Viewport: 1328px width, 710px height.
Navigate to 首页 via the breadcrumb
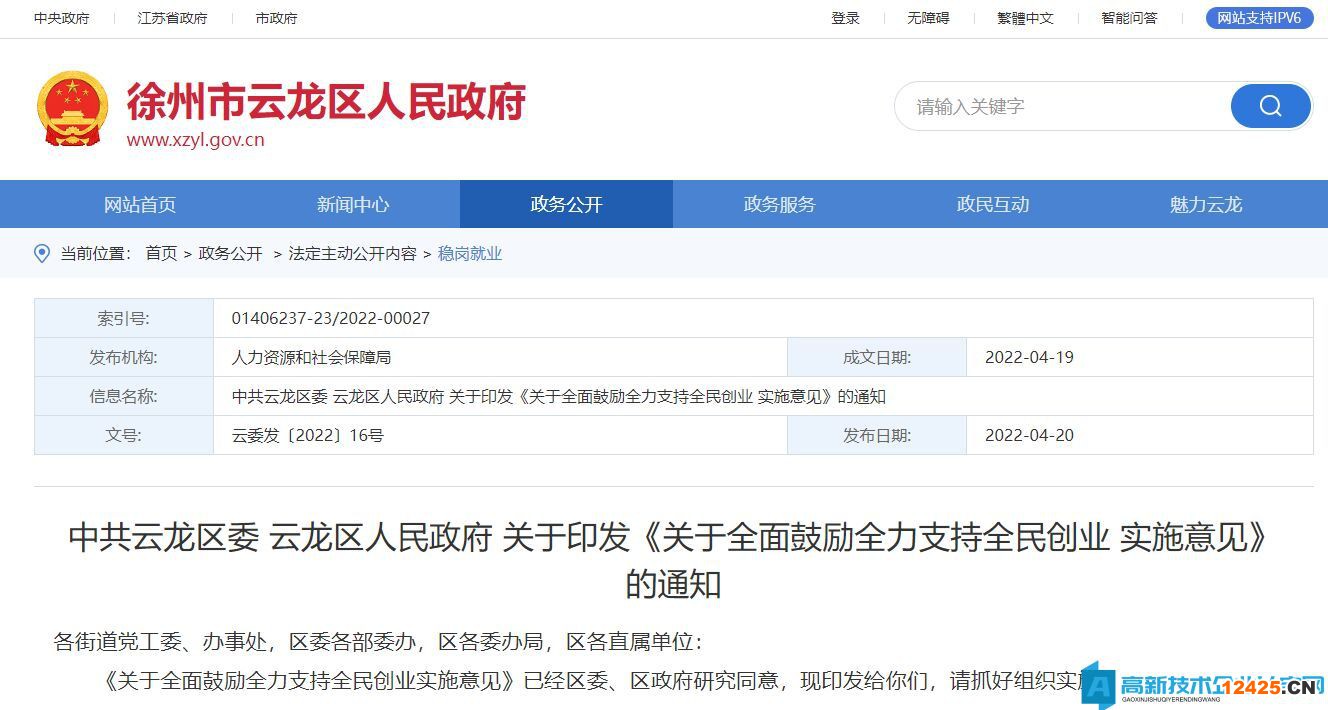(x=162, y=253)
